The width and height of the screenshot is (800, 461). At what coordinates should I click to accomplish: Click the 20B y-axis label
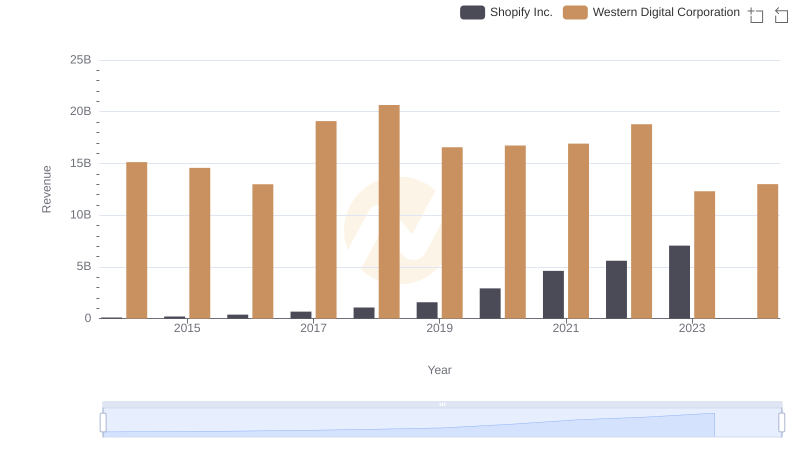tap(81, 111)
